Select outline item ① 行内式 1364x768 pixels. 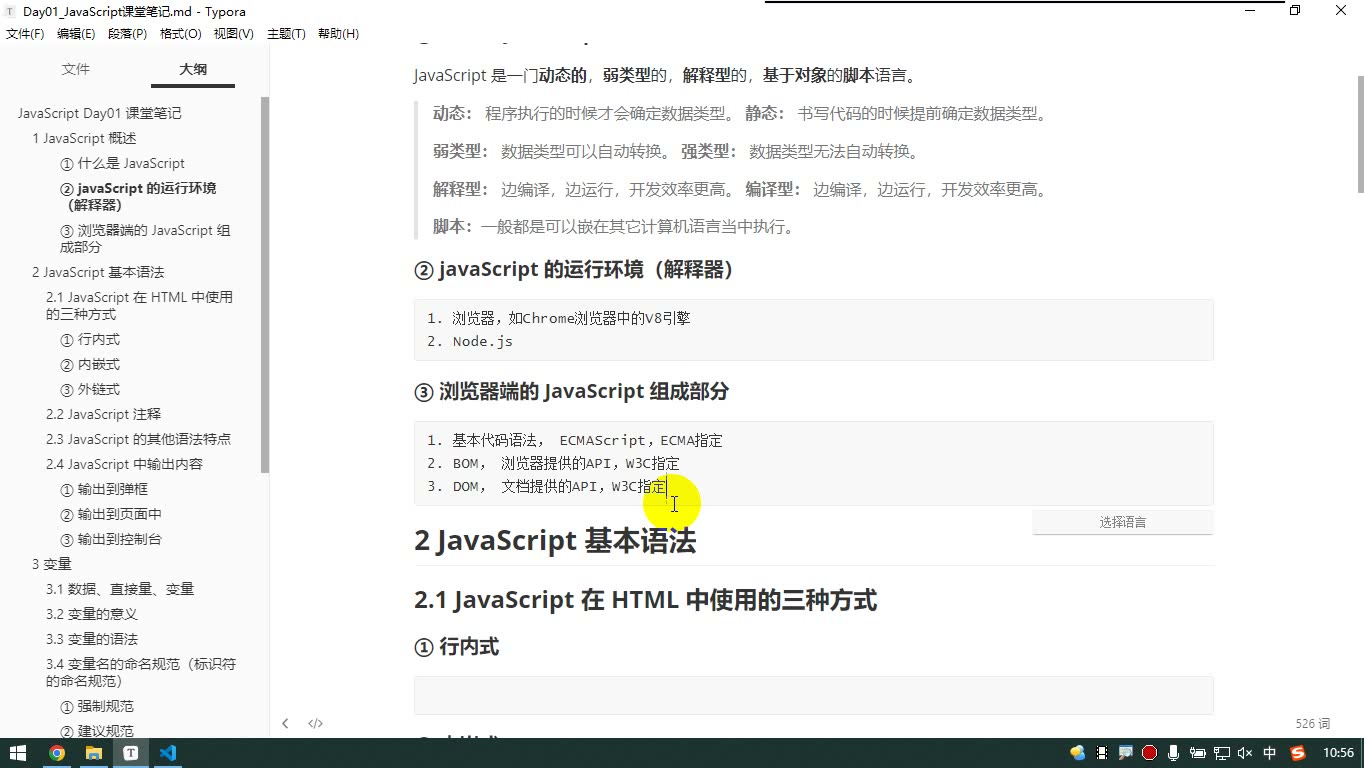pyautogui.click(x=90, y=339)
